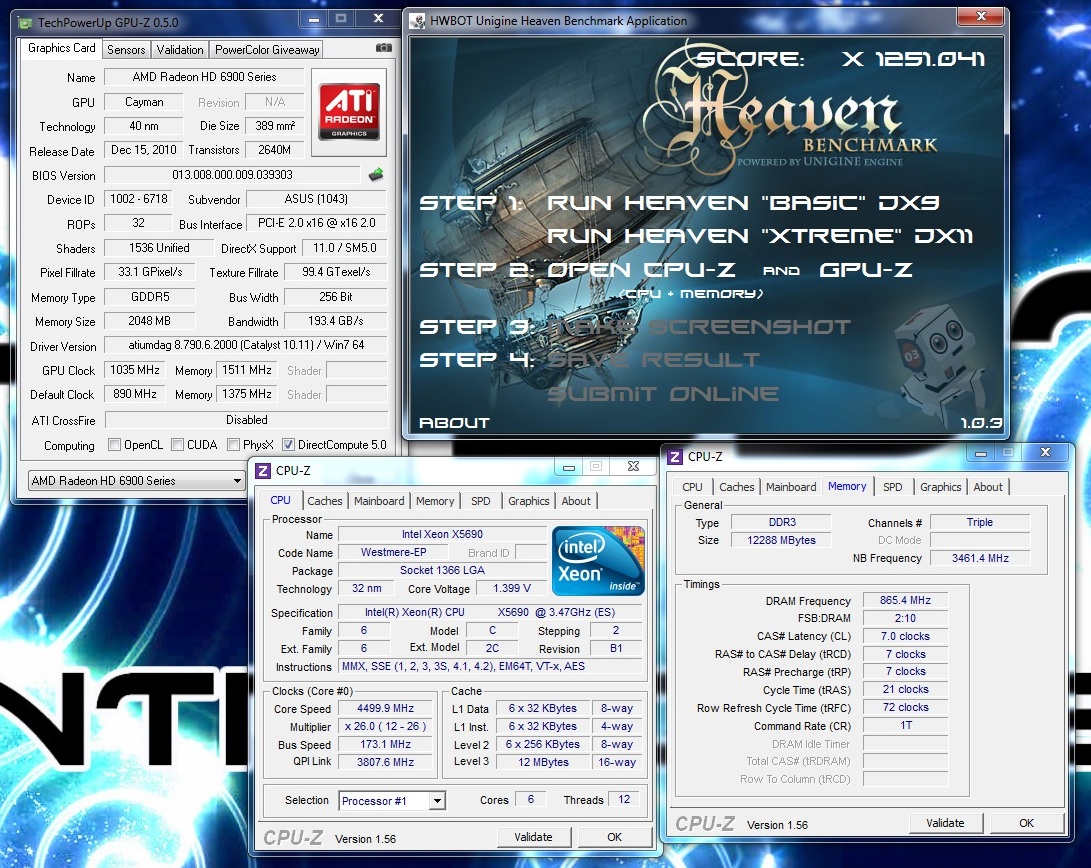
Task: Open the PowerColor Giveaway tab
Action: (x=266, y=49)
